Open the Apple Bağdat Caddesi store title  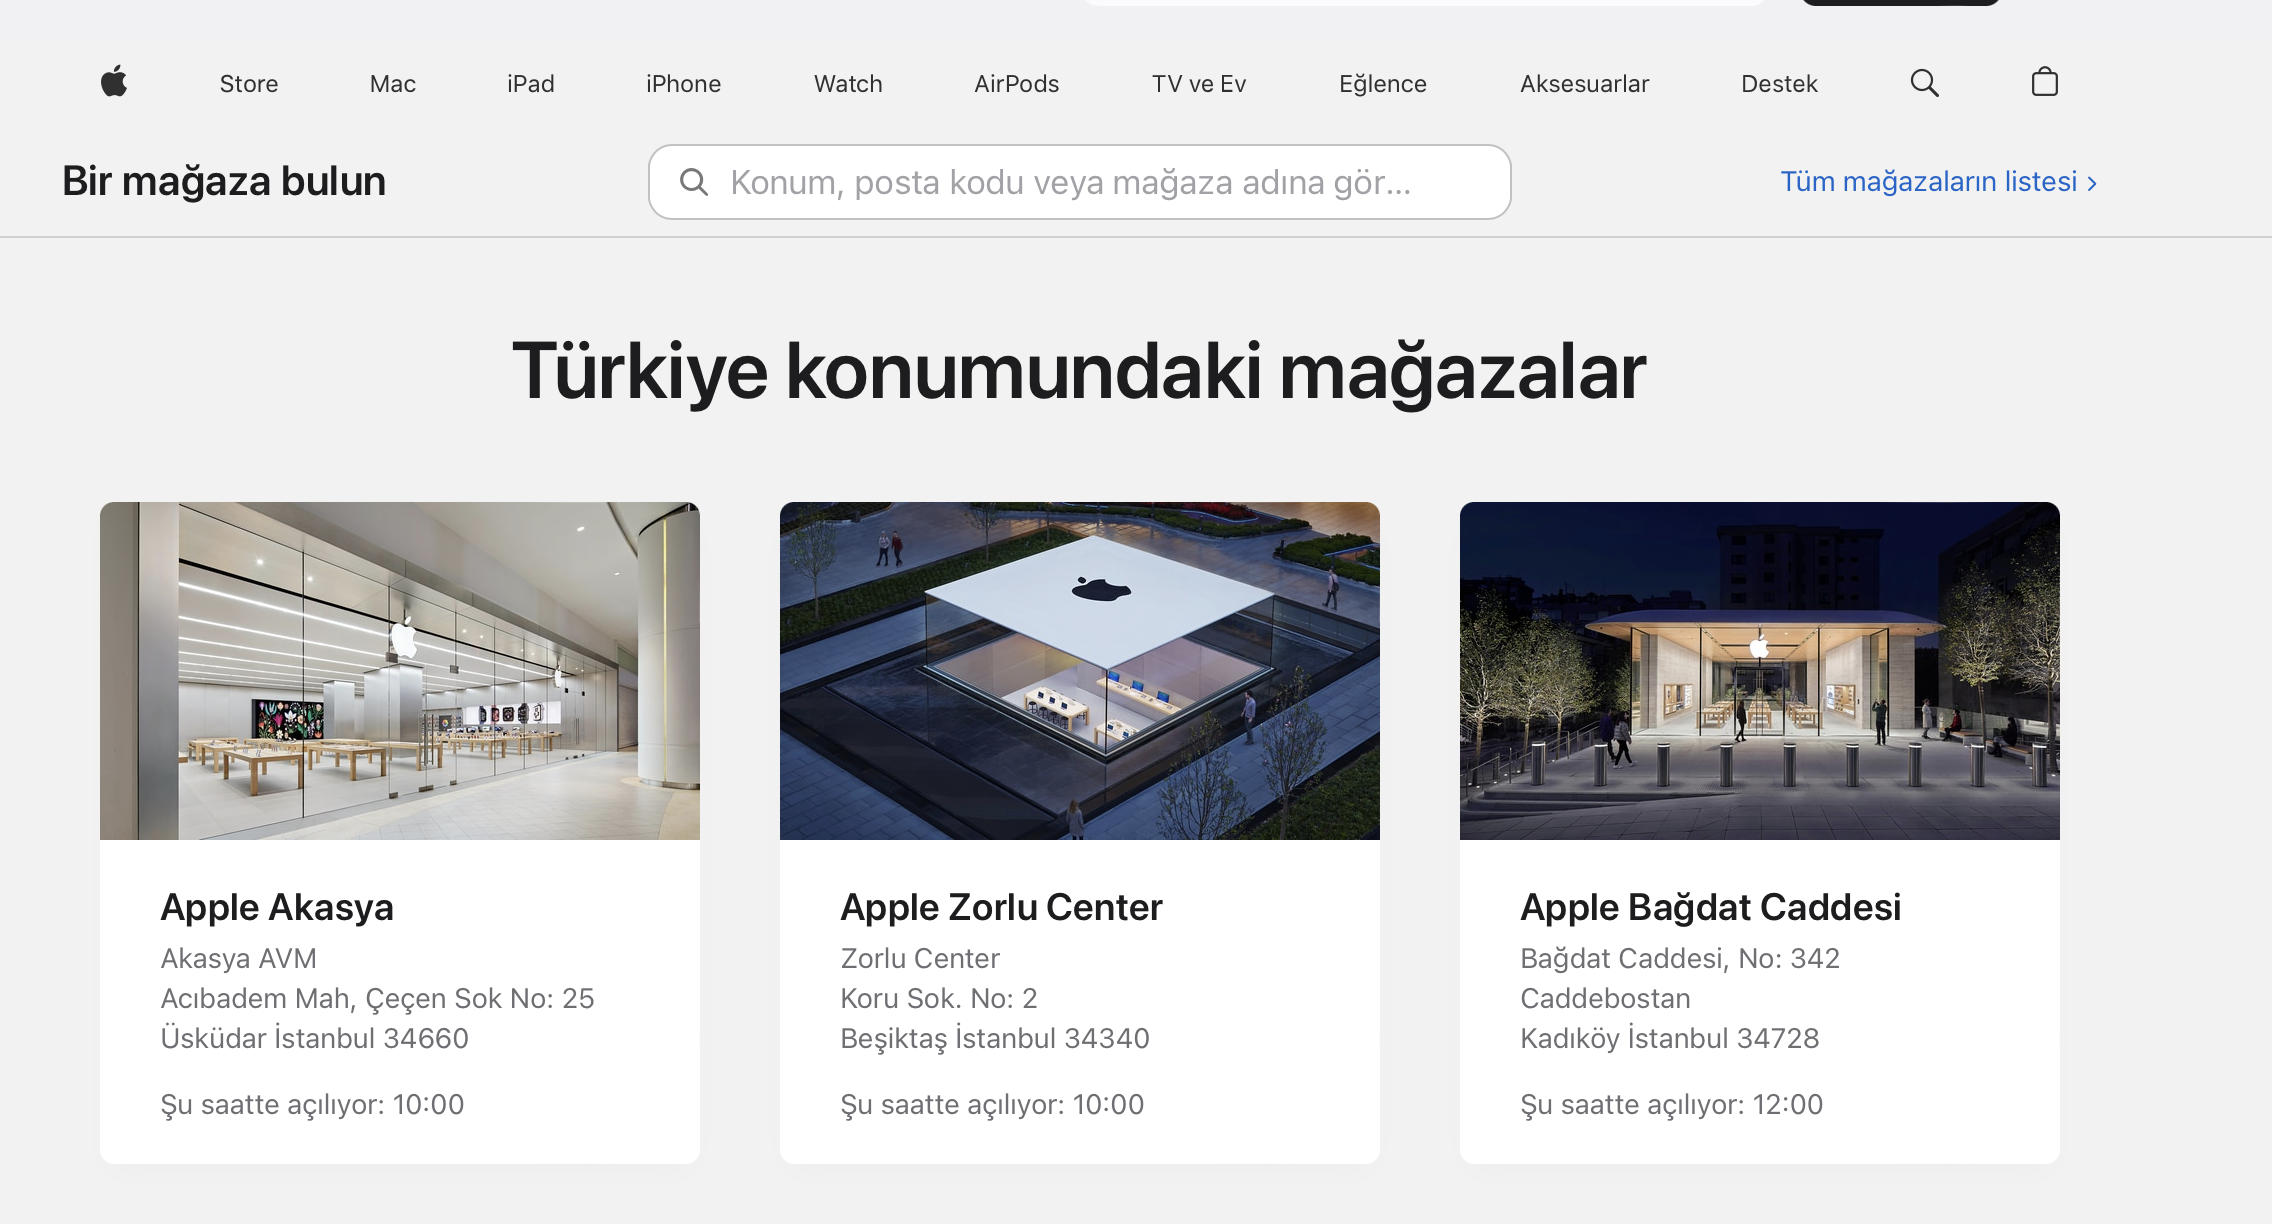pyautogui.click(x=1710, y=907)
